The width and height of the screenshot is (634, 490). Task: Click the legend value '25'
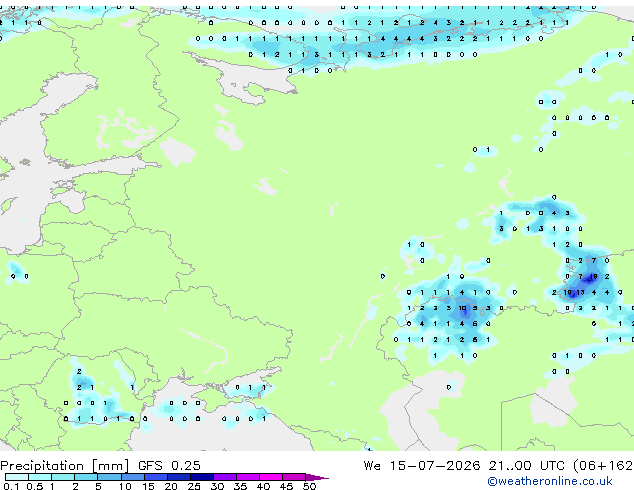pos(194,486)
